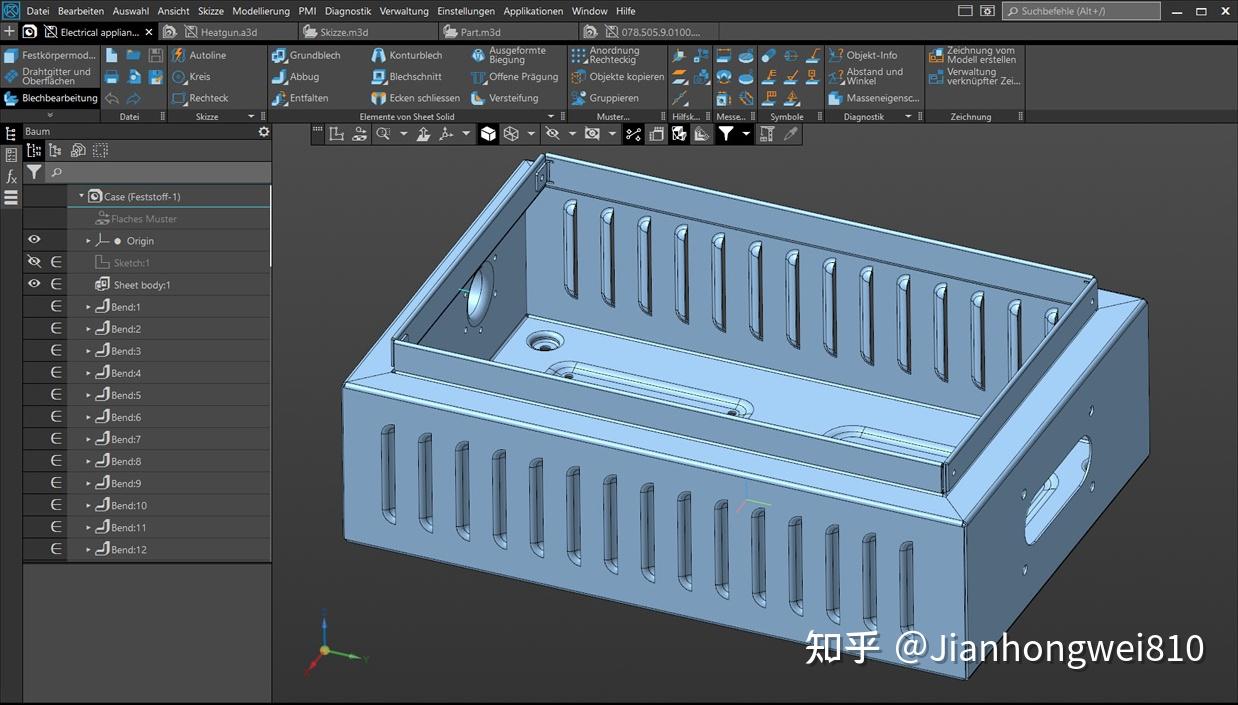Screen dimensions: 1238x705
Task: Hide Sheet body:1 using its eye toggle
Action: pos(33,283)
